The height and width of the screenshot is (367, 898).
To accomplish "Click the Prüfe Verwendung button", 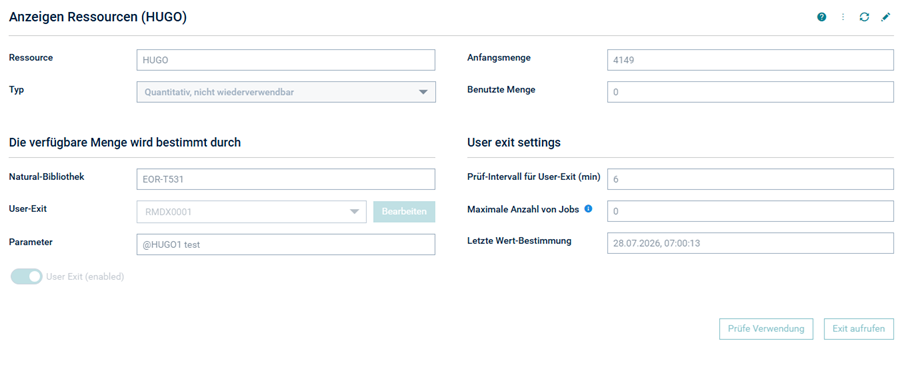I will coord(766,329).
